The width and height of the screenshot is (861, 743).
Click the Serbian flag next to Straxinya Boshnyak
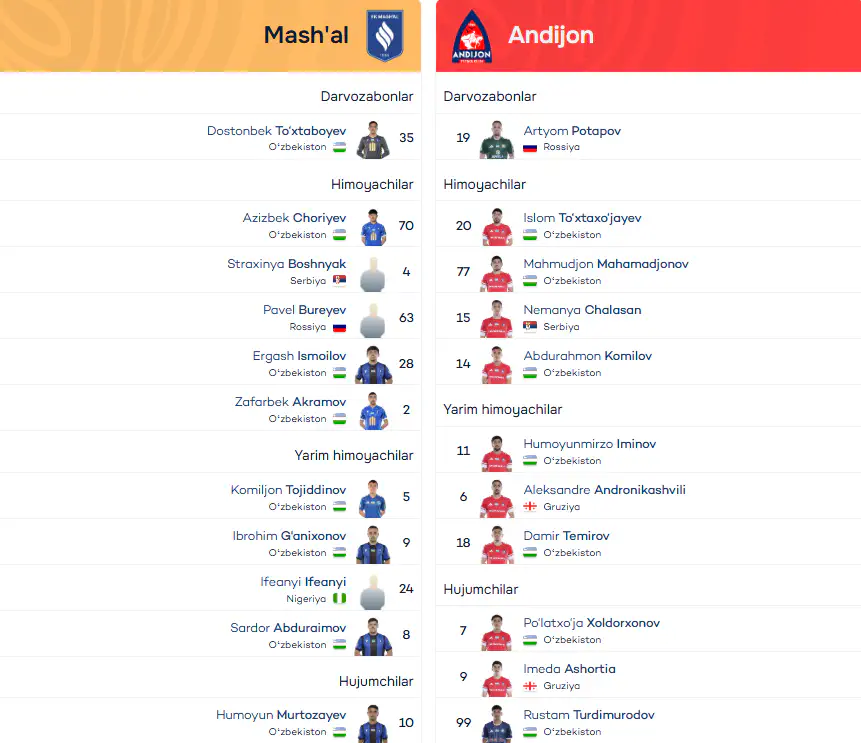(339, 281)
